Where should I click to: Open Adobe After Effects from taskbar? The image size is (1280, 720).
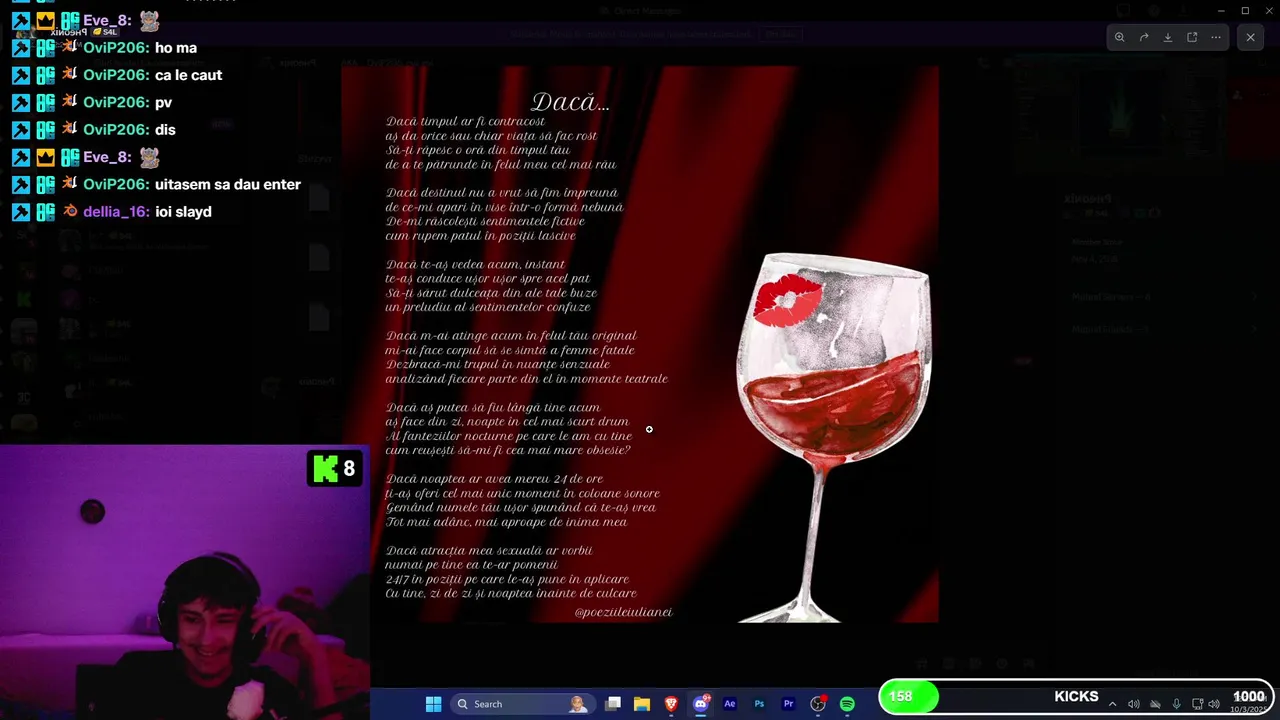coord(729,704)
